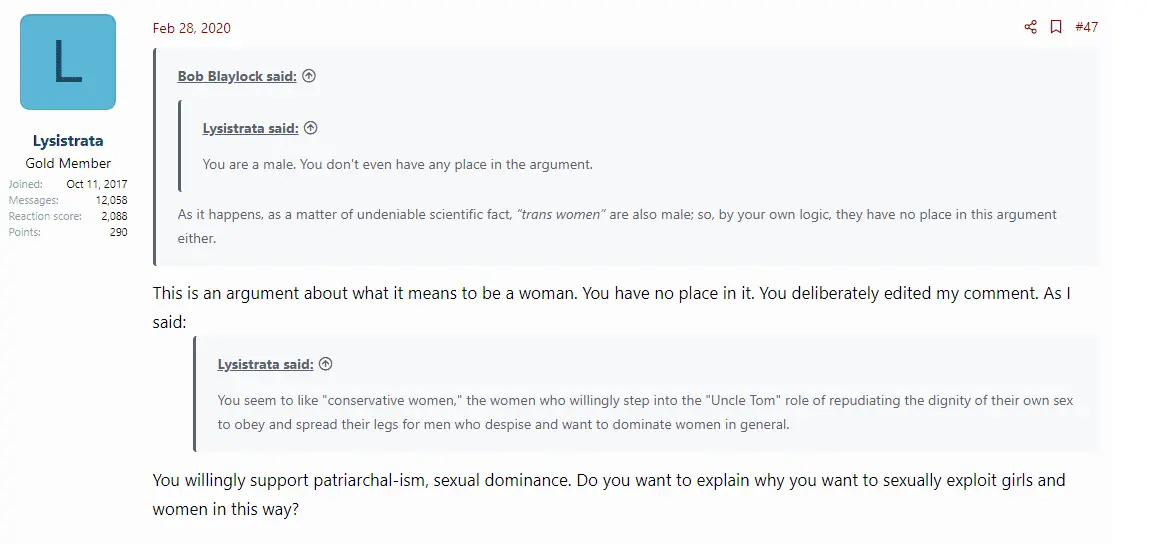
Task: Click the Oct 11, 2017 joined date
Action: [x=96, y=184]
